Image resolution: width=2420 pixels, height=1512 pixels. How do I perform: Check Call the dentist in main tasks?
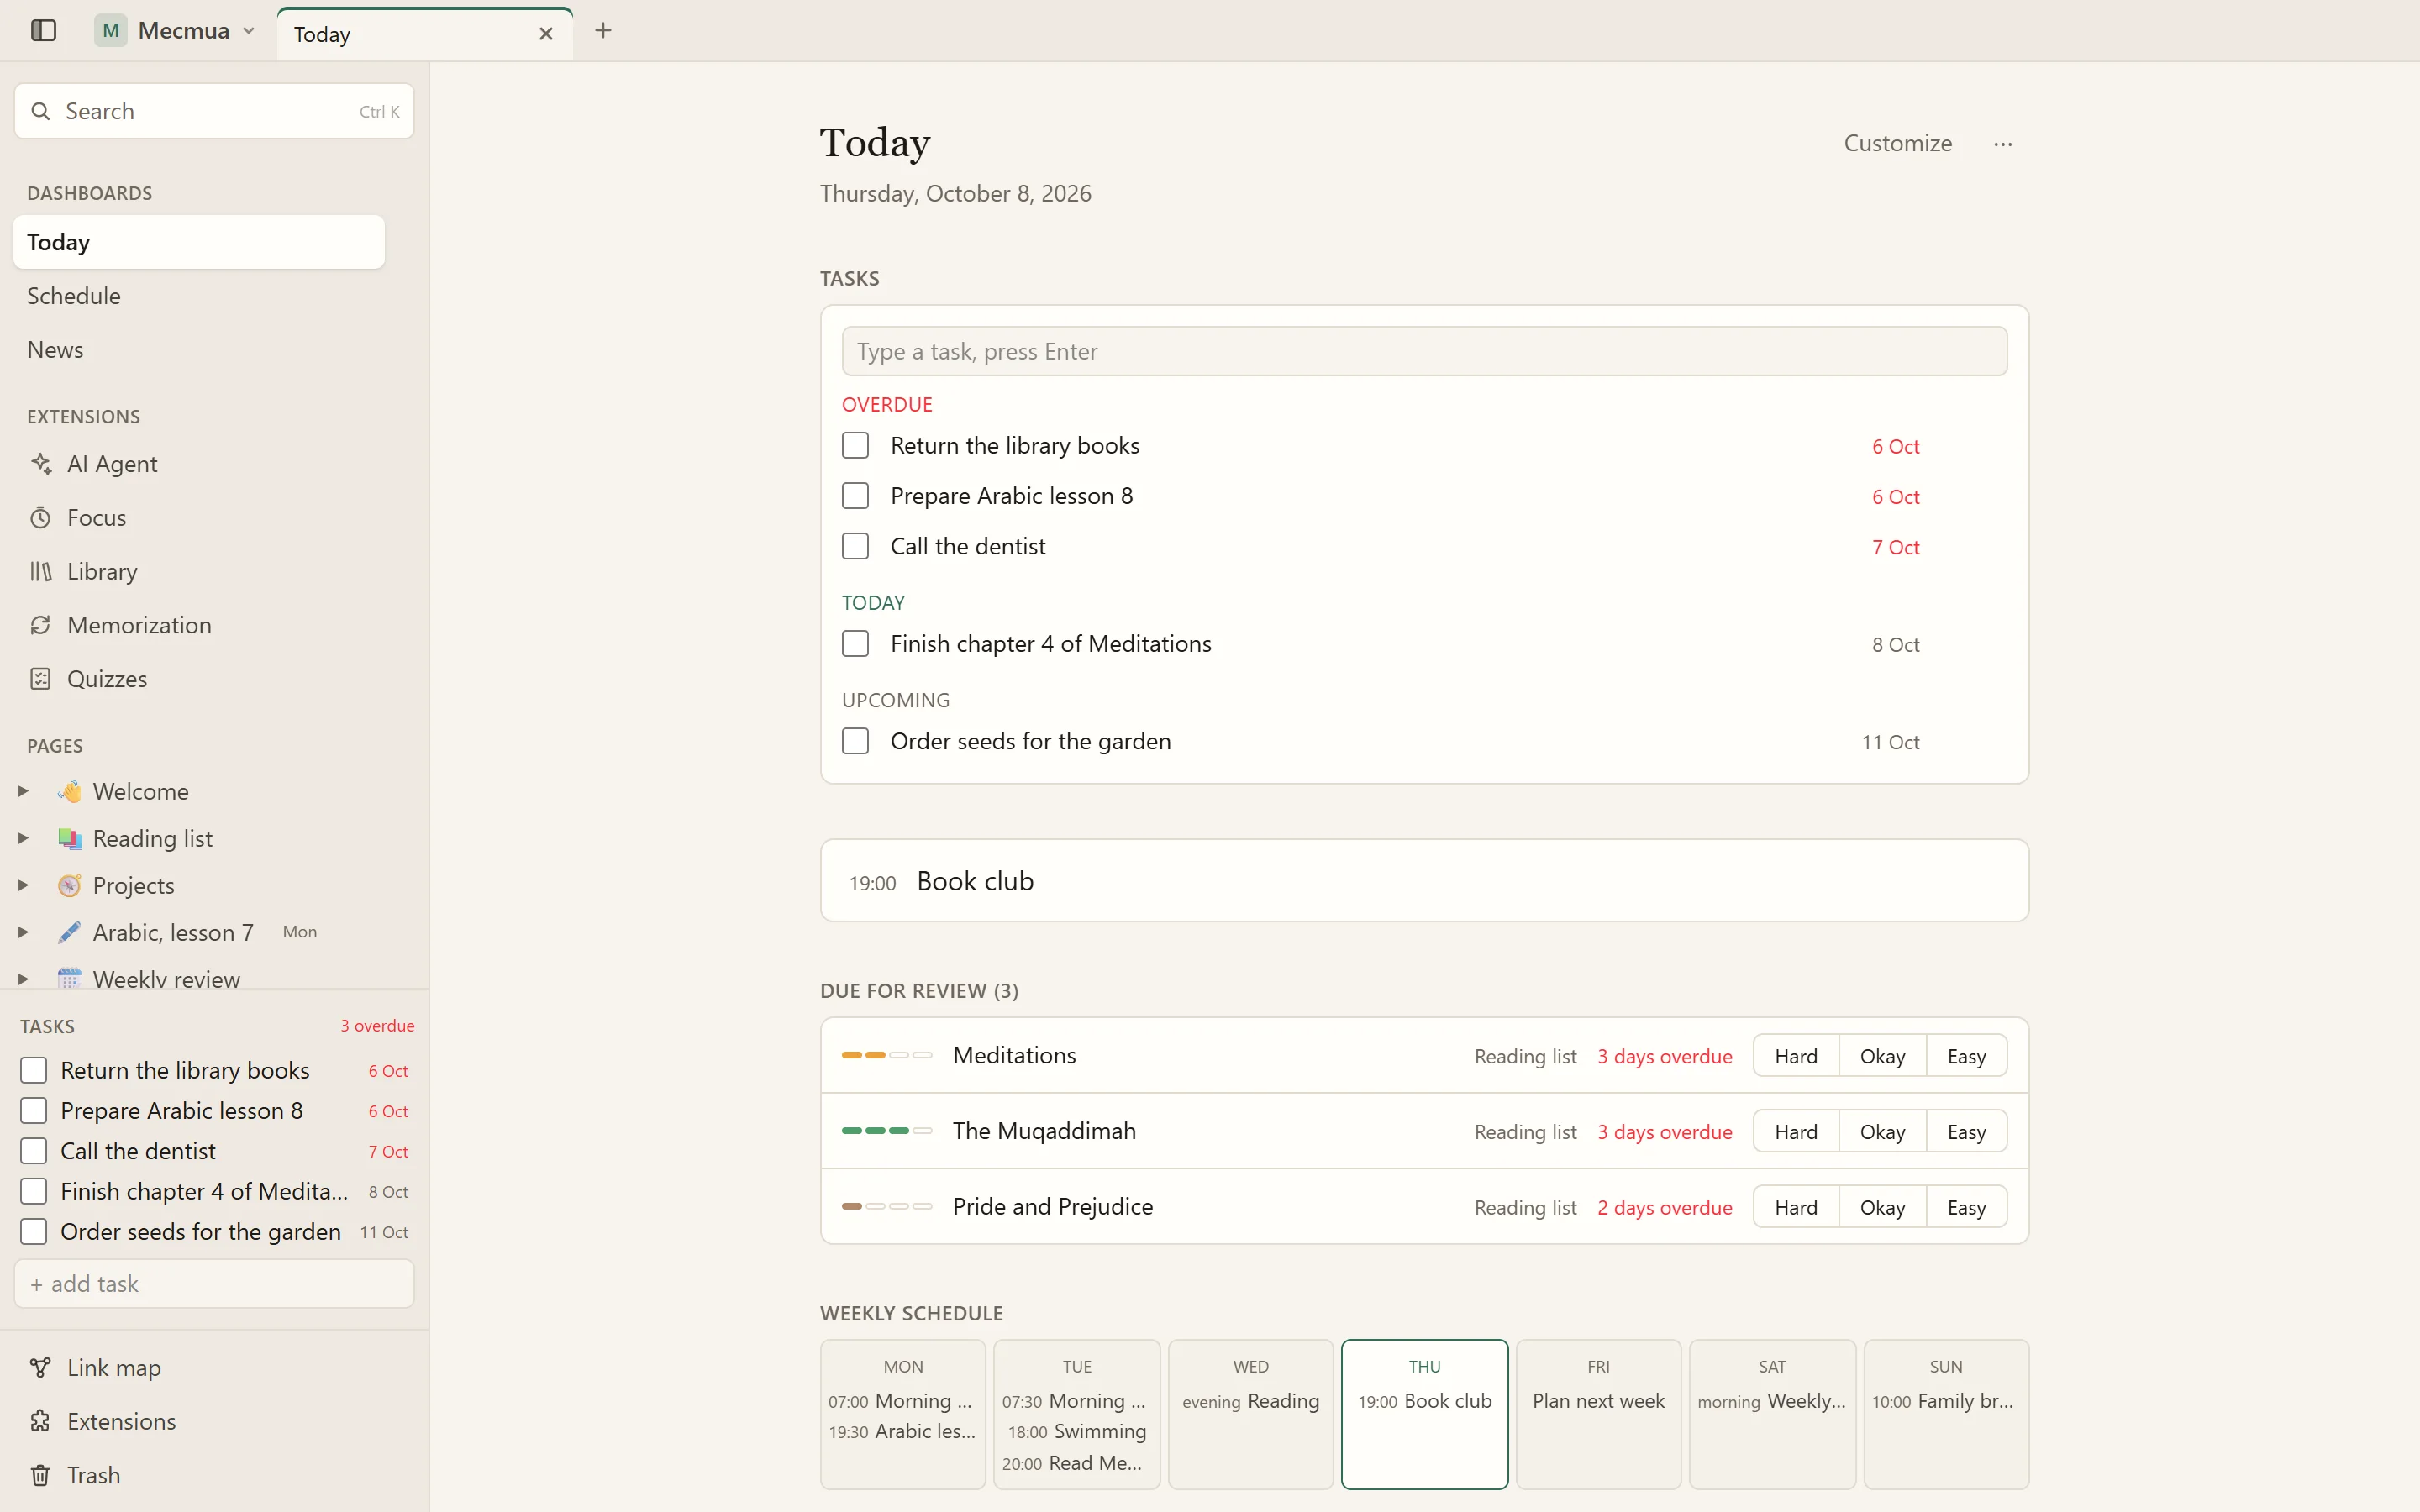(855, 546)
